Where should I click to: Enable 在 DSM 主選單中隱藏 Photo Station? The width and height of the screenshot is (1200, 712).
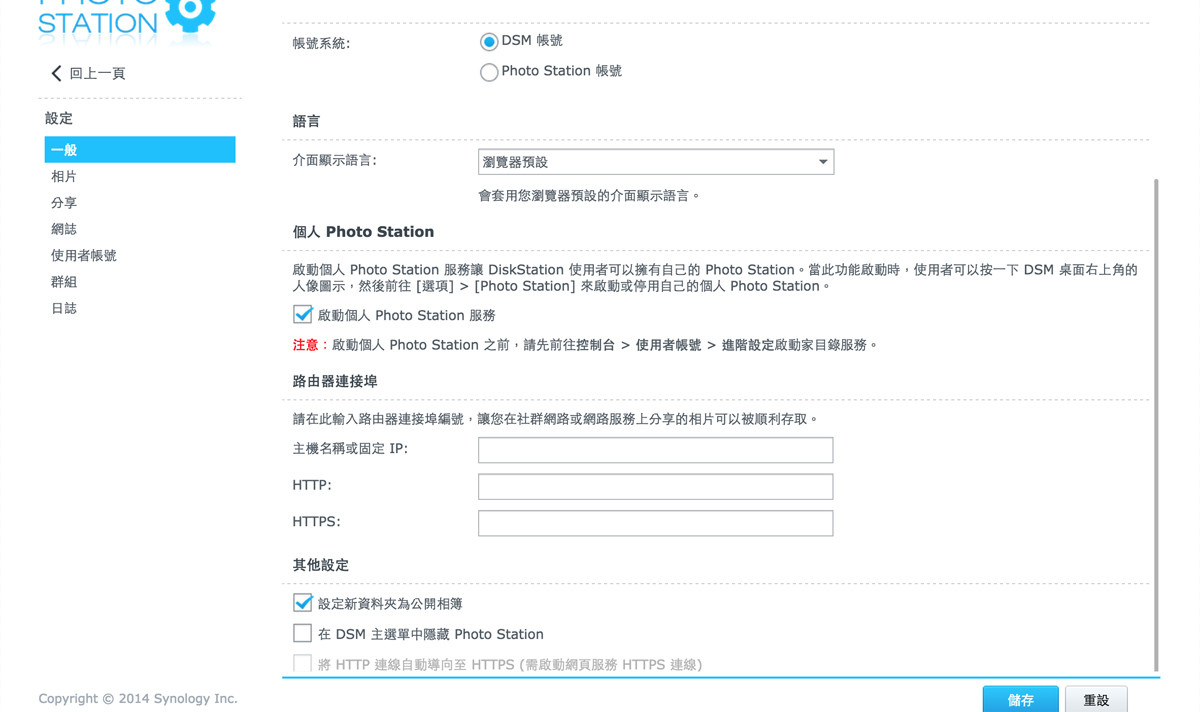tap(302, 633)
